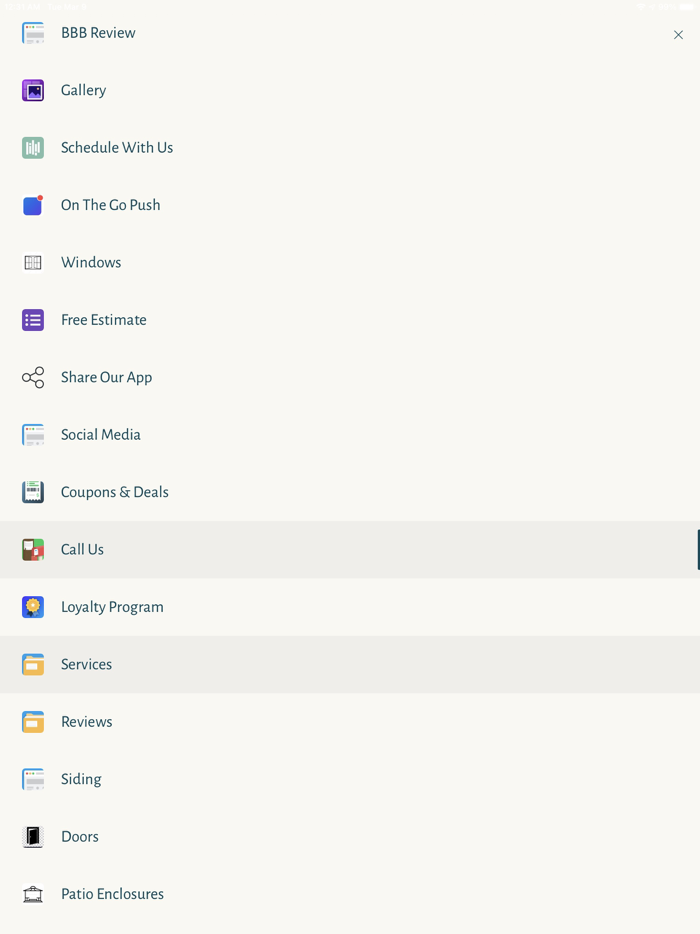700x934 pixels.
Task: Open the BBB Review menu entry
Action: pyautogui.click(x=98, y=33)
